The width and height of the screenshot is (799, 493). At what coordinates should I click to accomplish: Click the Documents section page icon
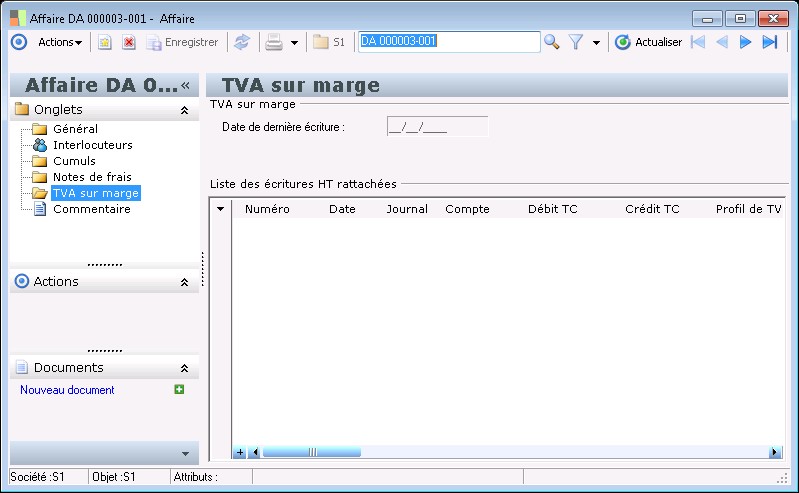pyautogui.click(x=21, y=367)
